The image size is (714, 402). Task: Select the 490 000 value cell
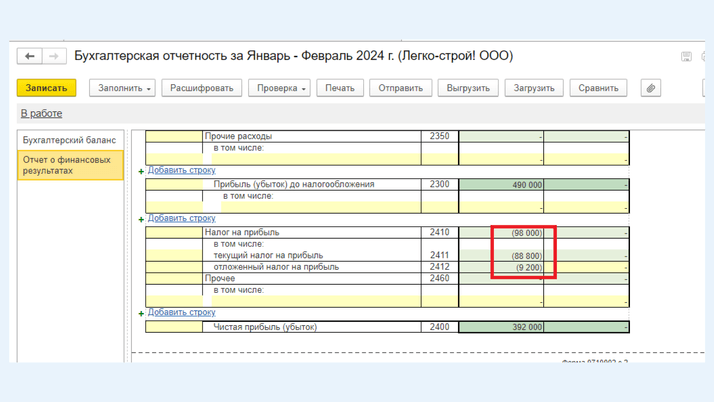501,184
